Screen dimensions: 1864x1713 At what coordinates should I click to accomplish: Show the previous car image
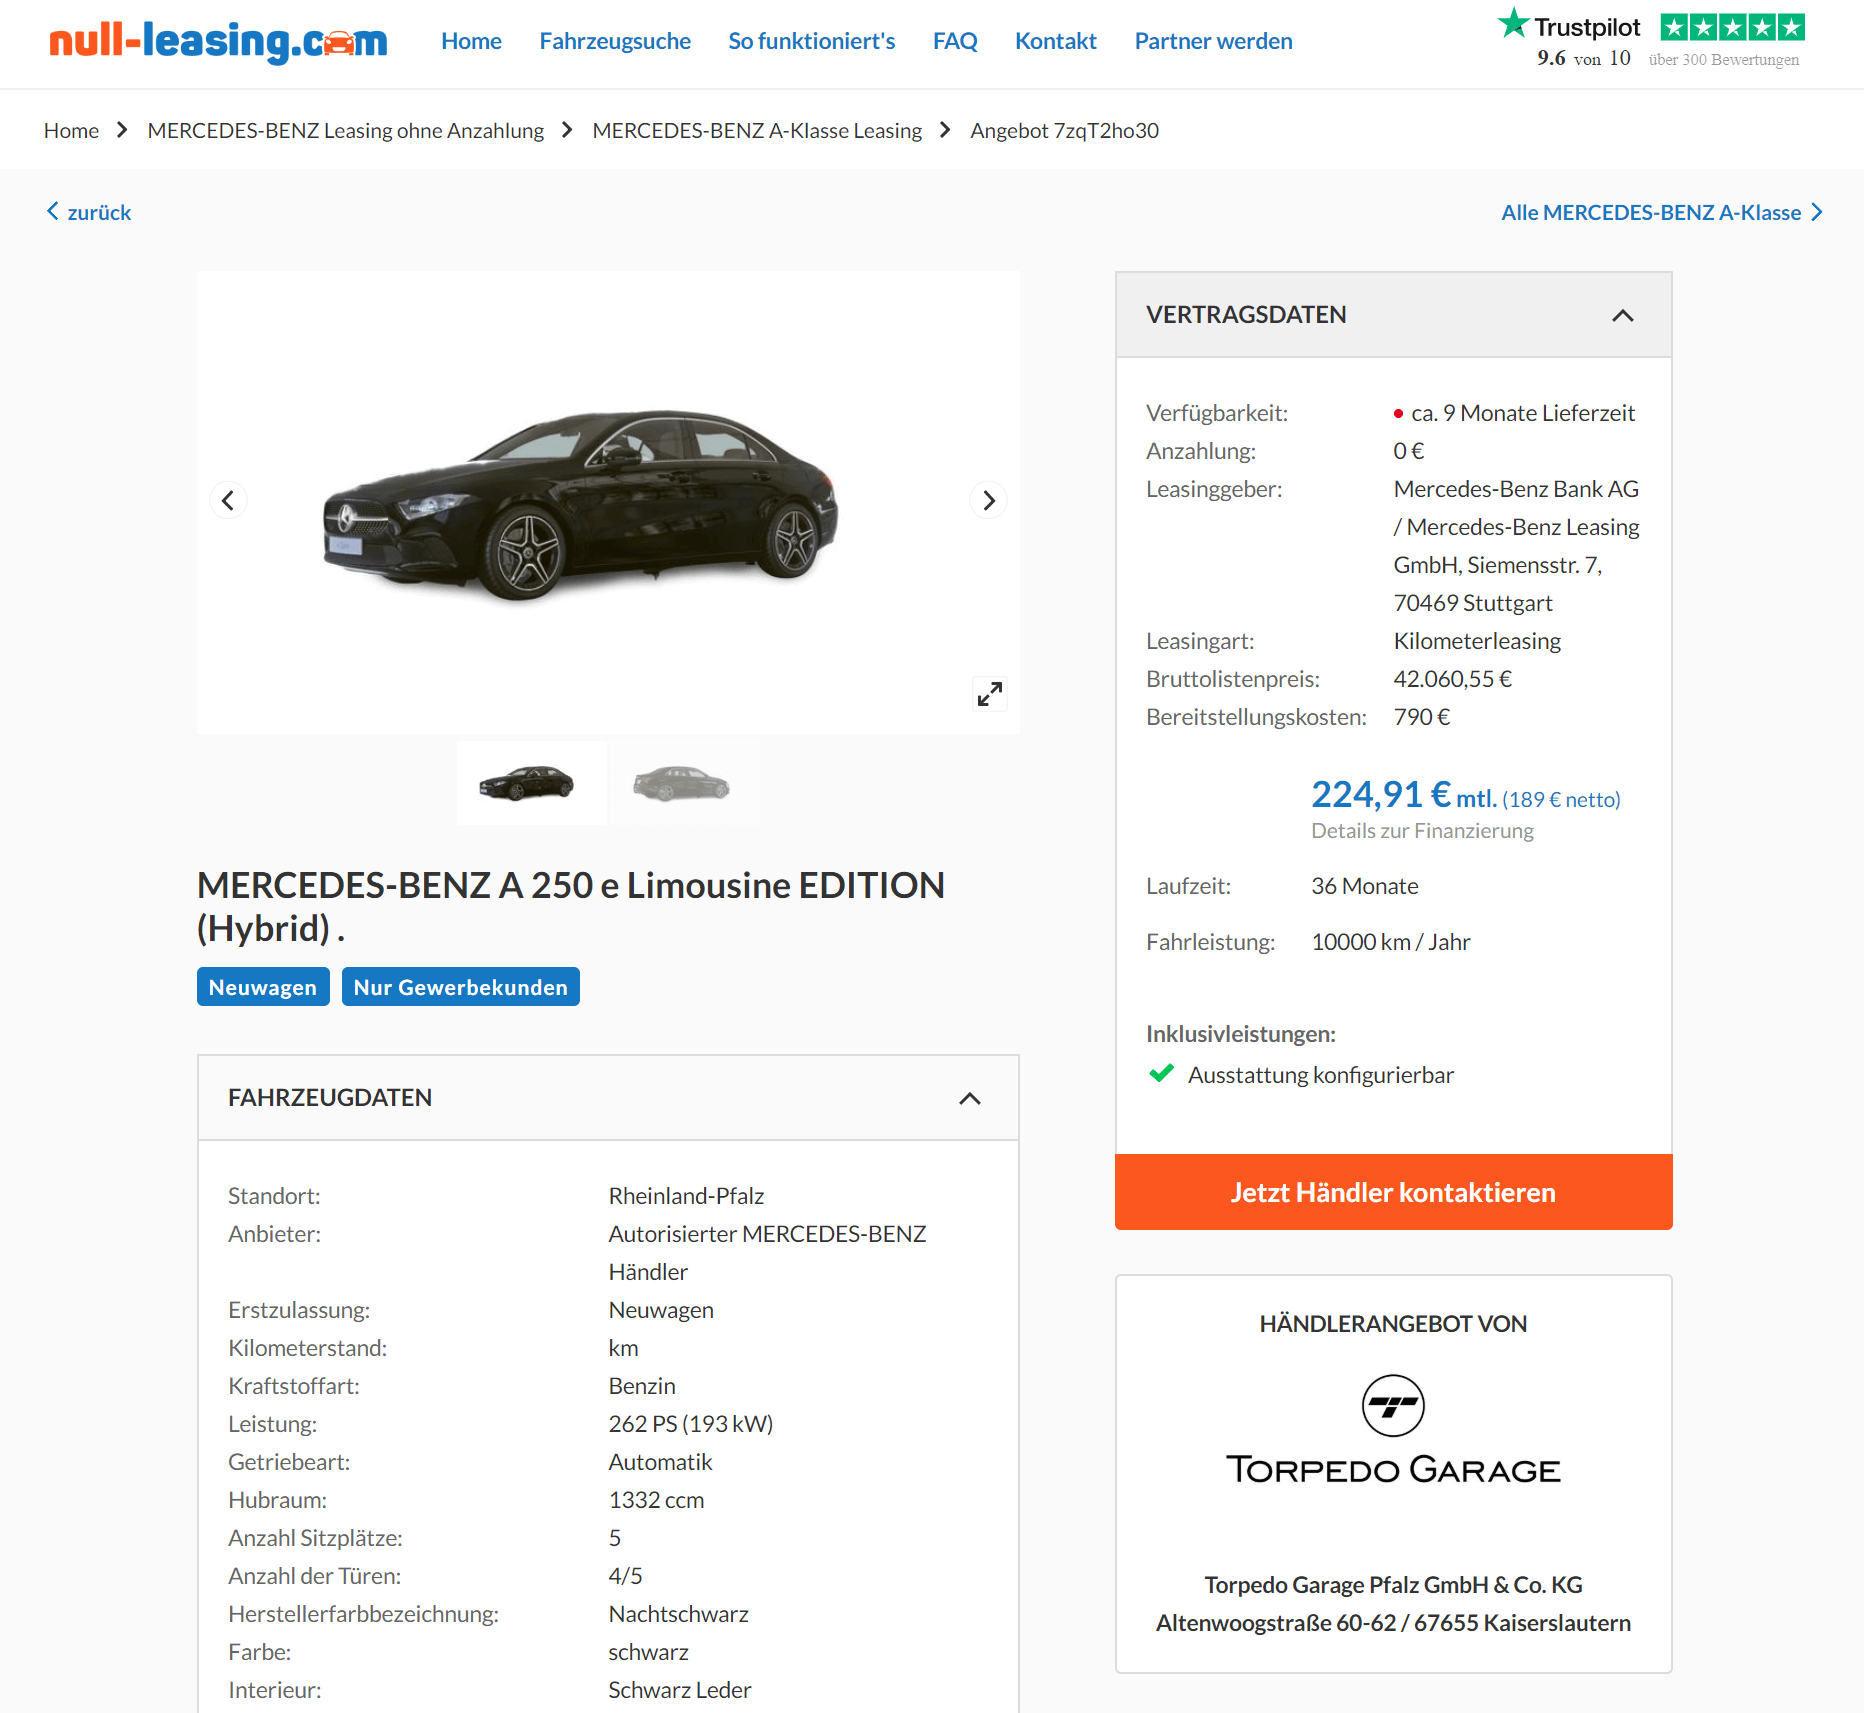[x=228, y=500]
